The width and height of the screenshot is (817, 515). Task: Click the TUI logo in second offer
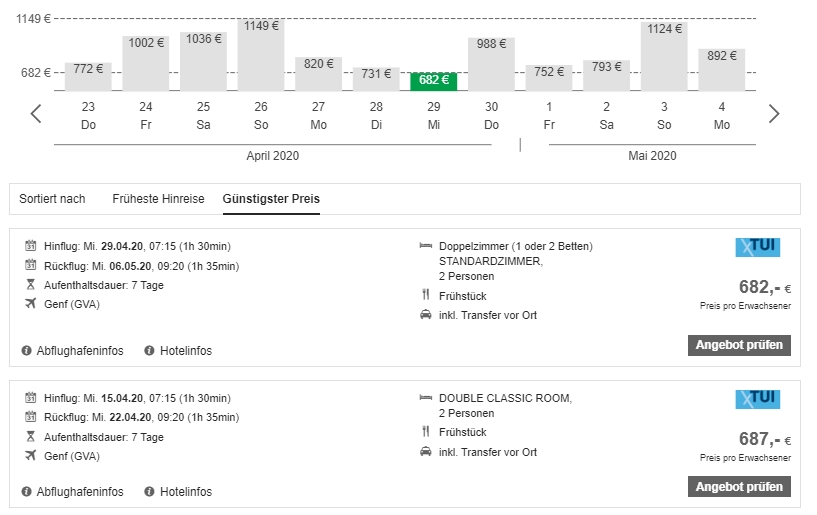(757, 399)
